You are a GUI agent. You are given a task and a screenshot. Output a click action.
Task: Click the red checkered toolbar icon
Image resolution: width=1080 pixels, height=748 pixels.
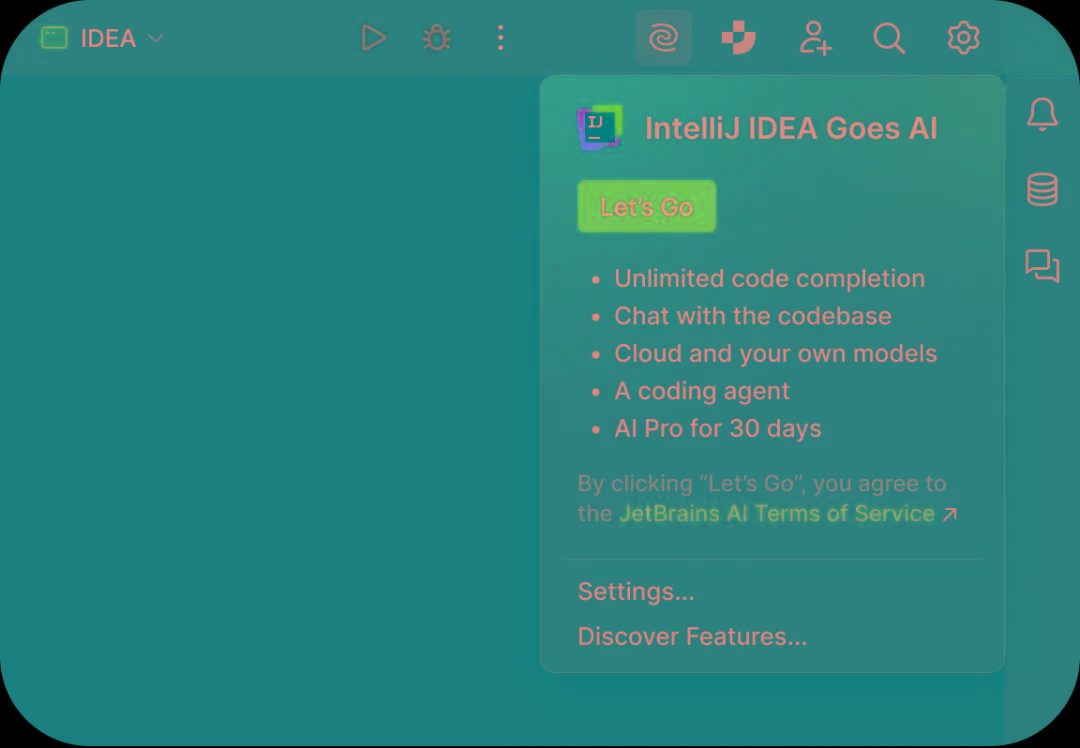point(739,39)
